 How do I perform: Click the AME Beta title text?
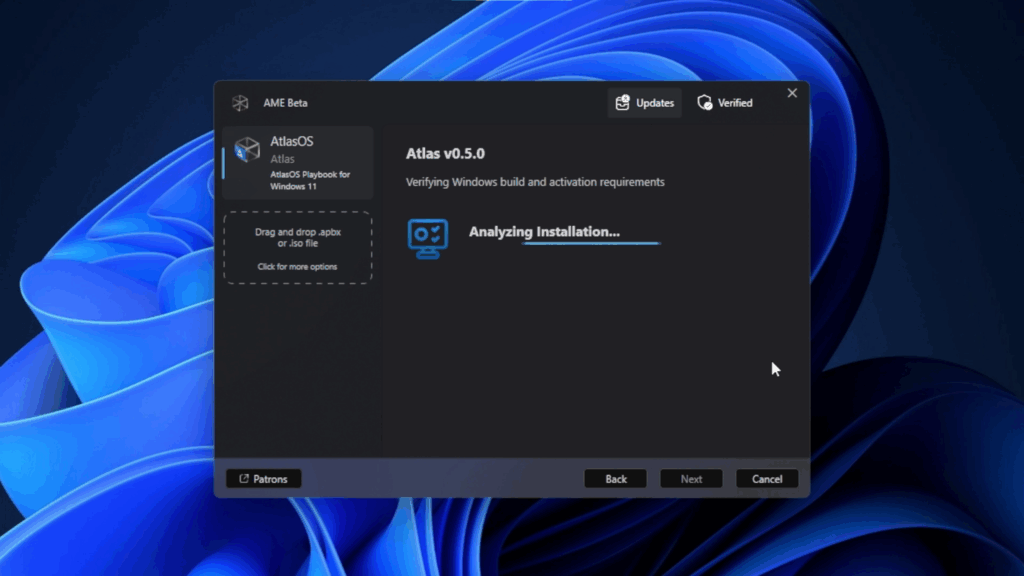pyautogui.click(x=285, y=103)
